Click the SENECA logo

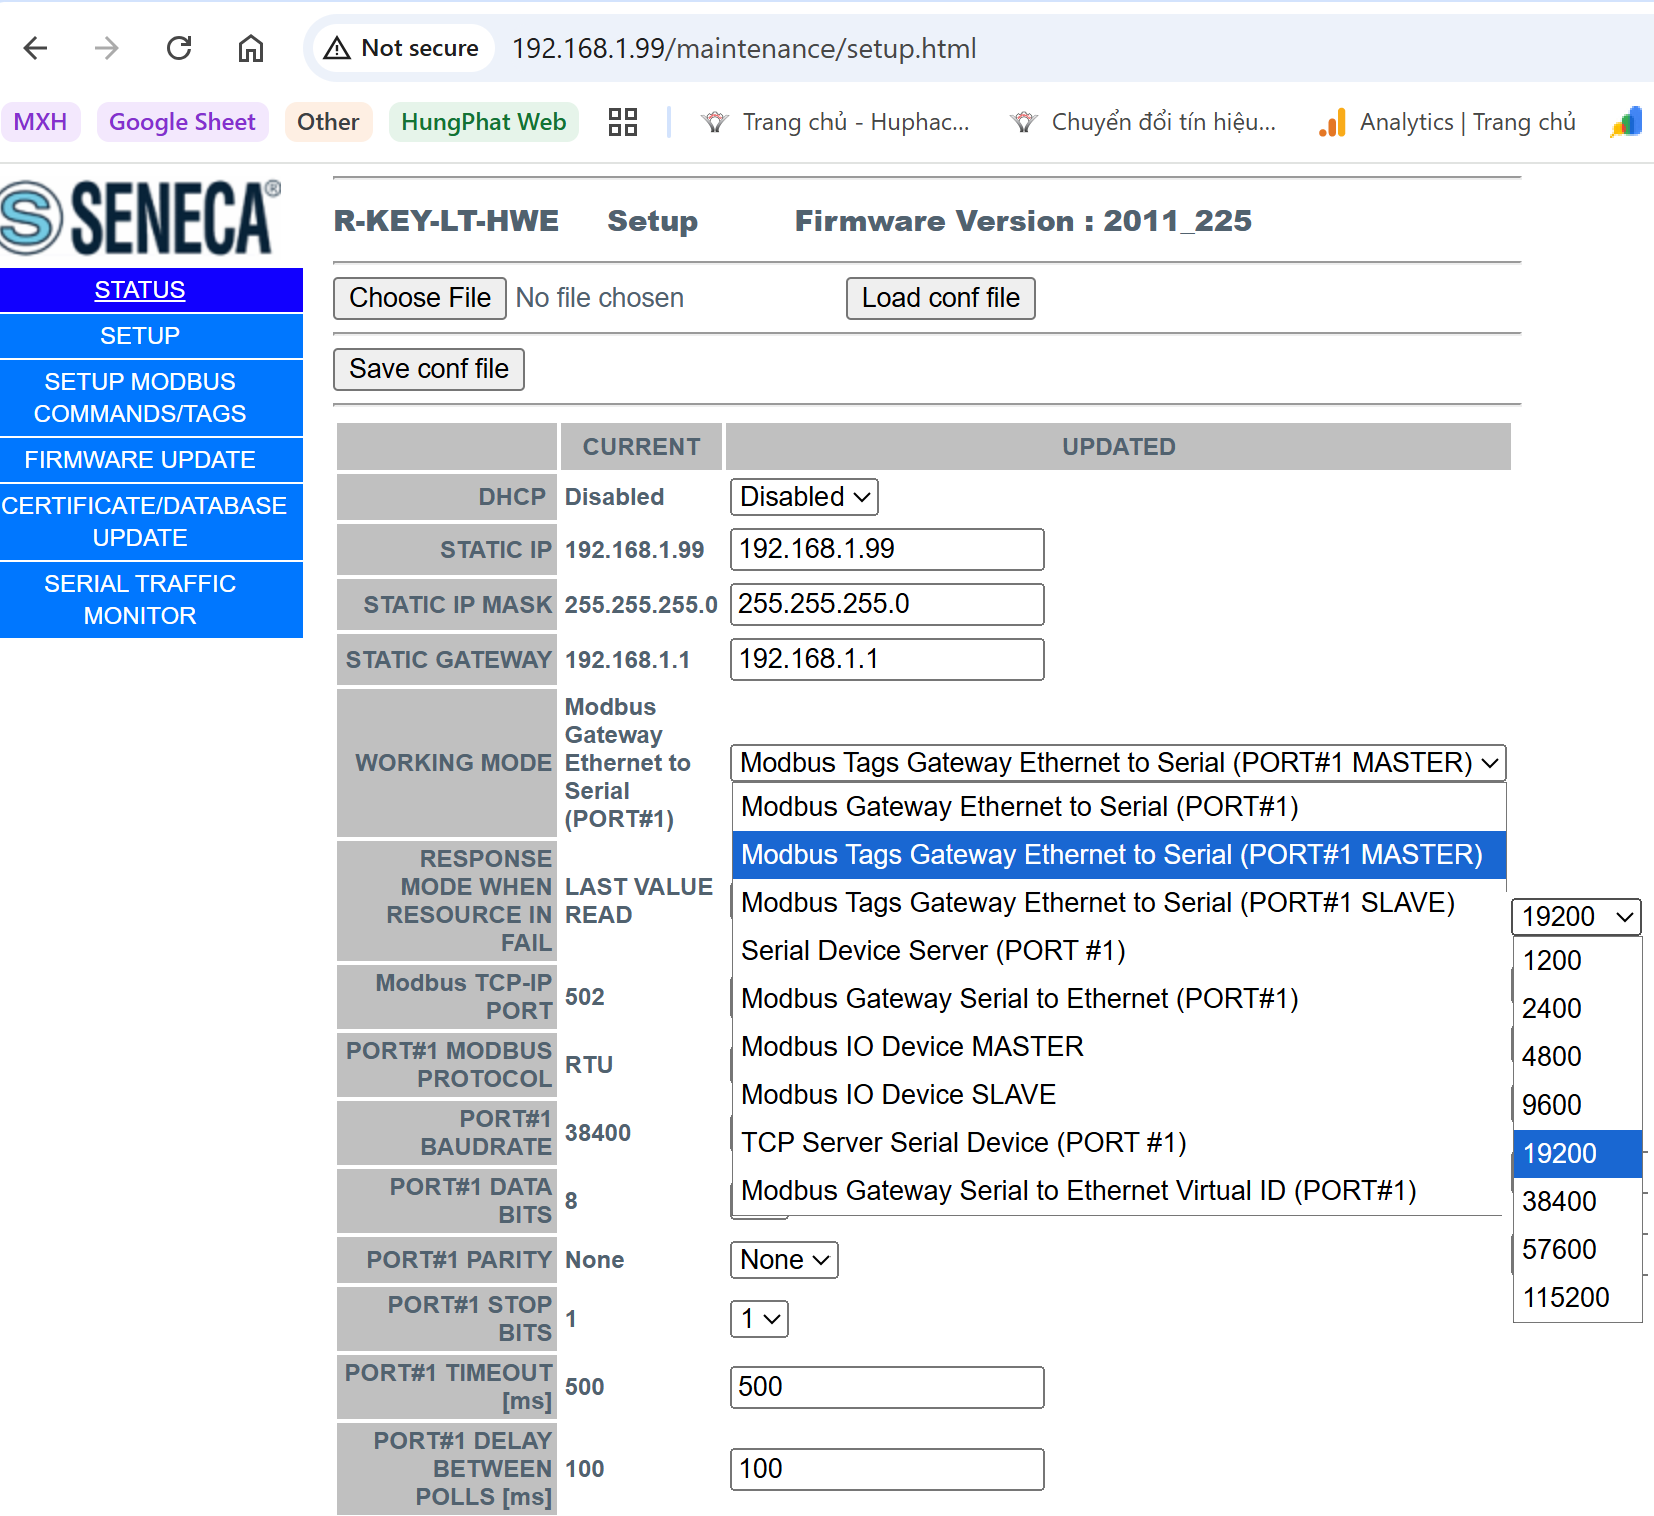pos(141,217)
